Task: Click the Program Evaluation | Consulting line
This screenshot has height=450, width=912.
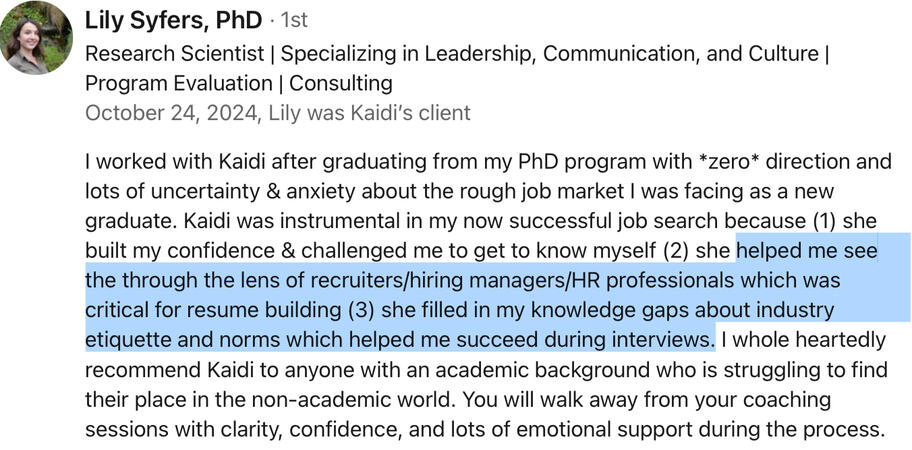Action: point(238,83)
